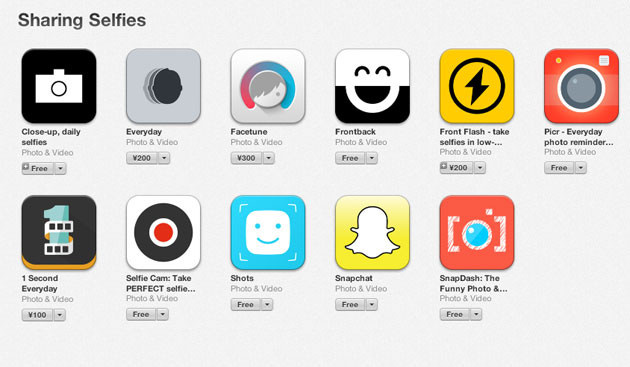The height and width of the screenshot is (367, 630).
Task: Expand the dropdown arrow beside Everyday's ¥200 price
Action: point(164,158)
